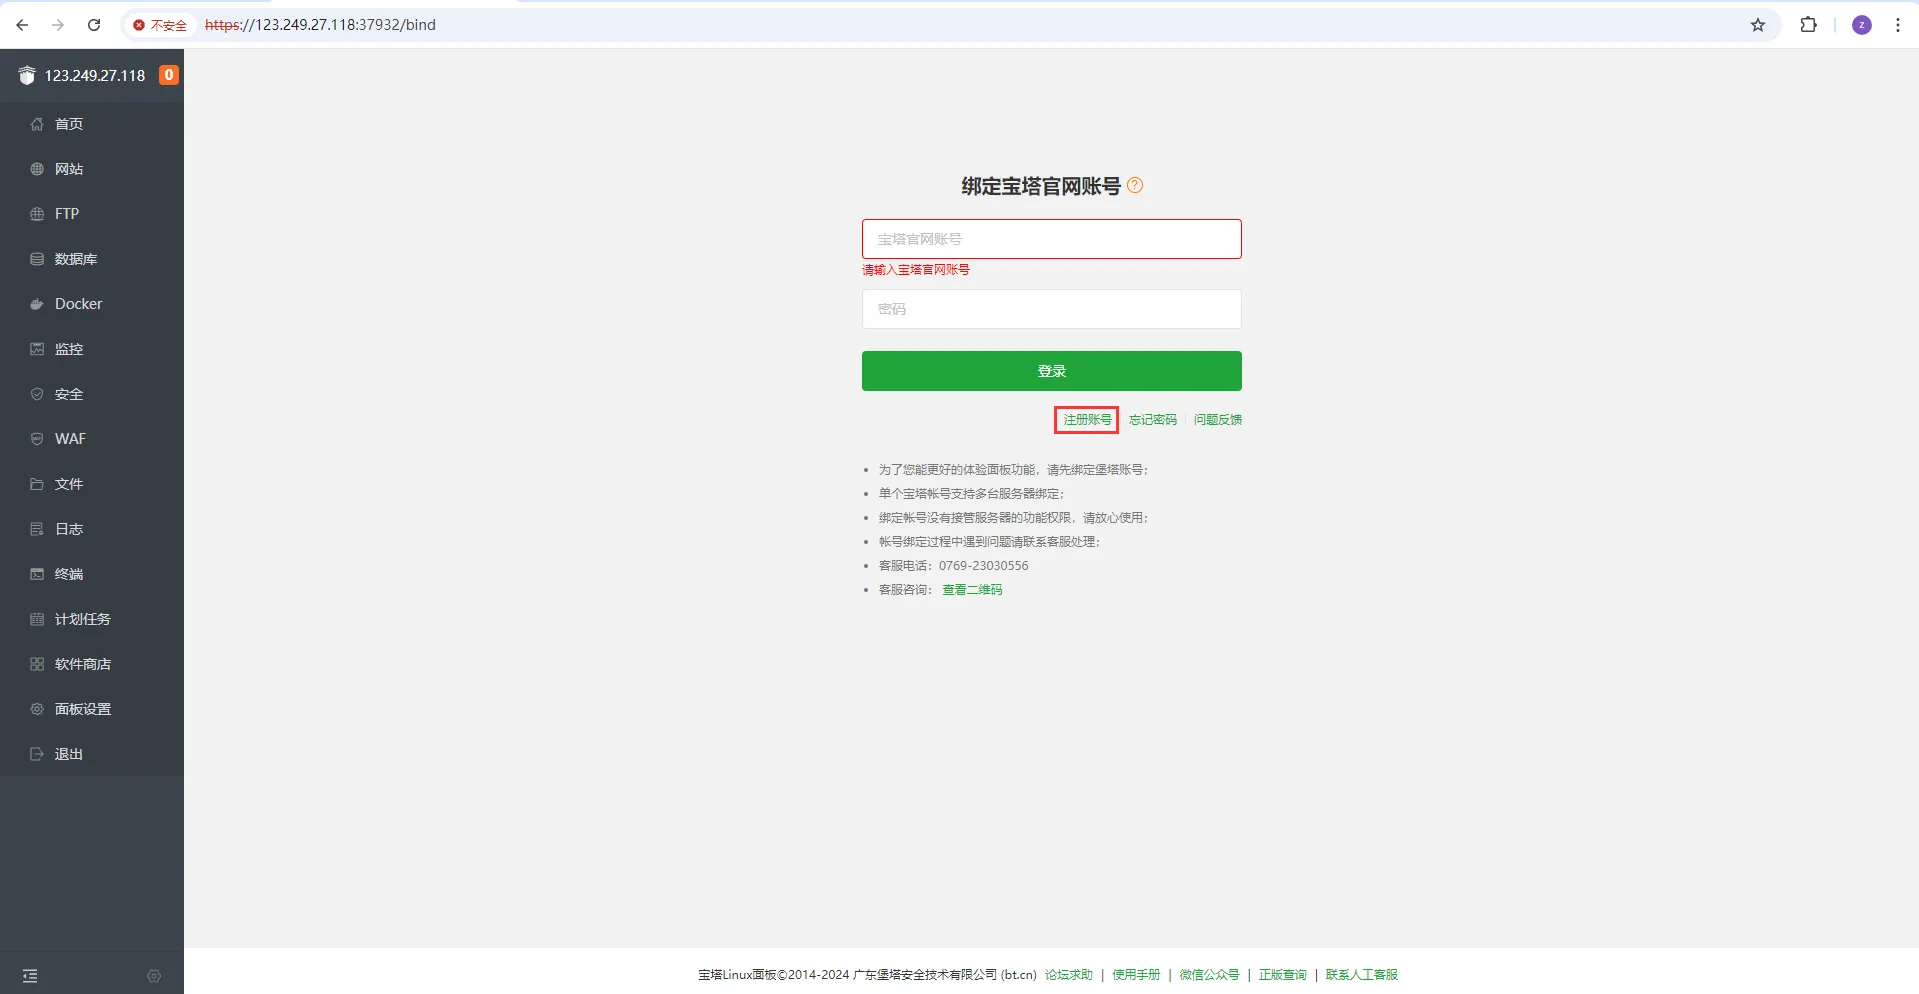1919x994 pixels.
Task: Click the terminal icon beside 终端
Action: coord(37,574)
